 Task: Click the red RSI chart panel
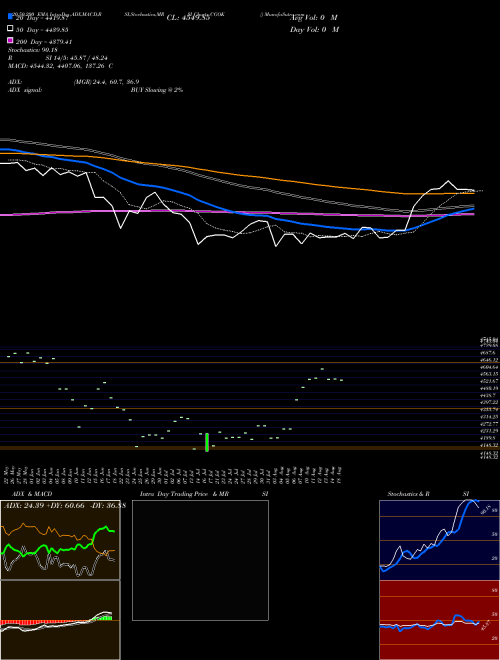point(439,620)
